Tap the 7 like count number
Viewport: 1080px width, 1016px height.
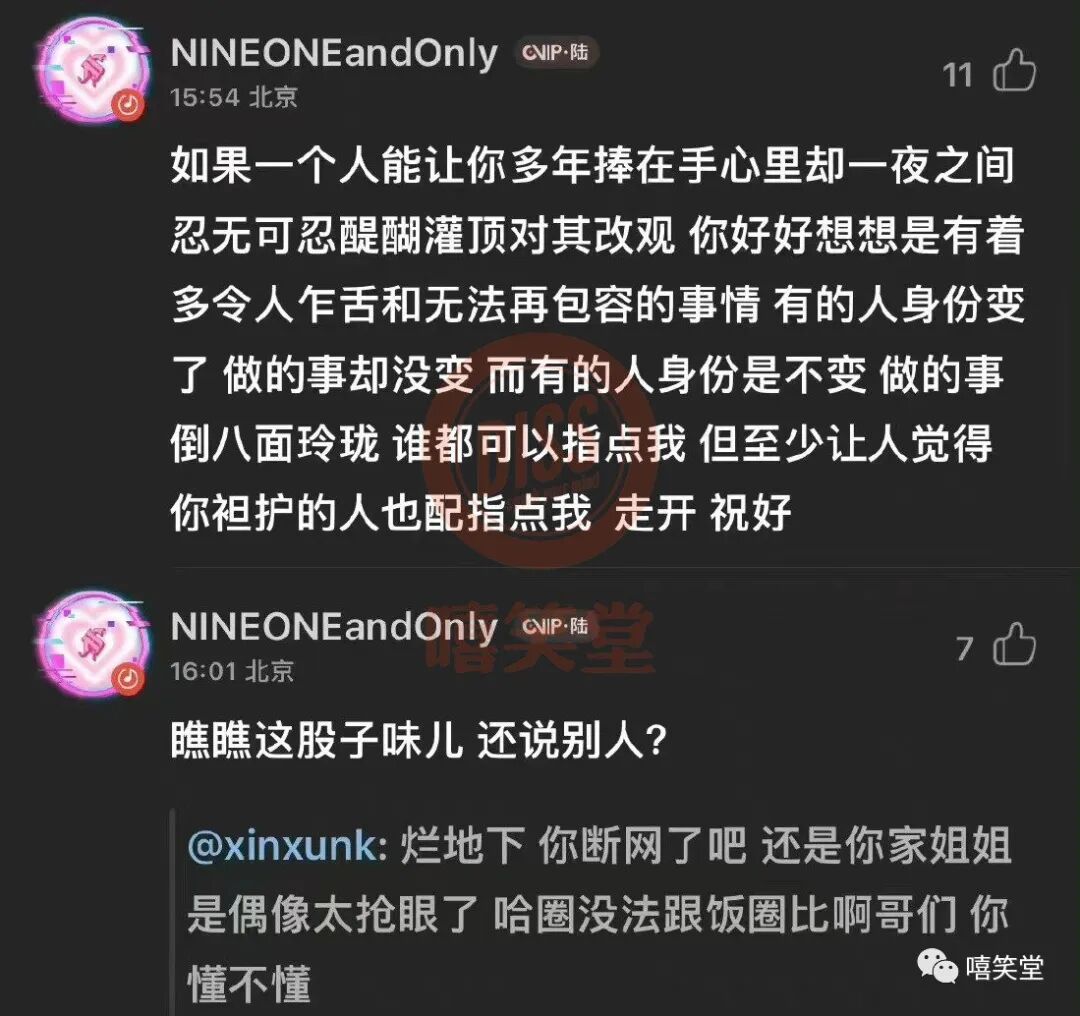964,648
